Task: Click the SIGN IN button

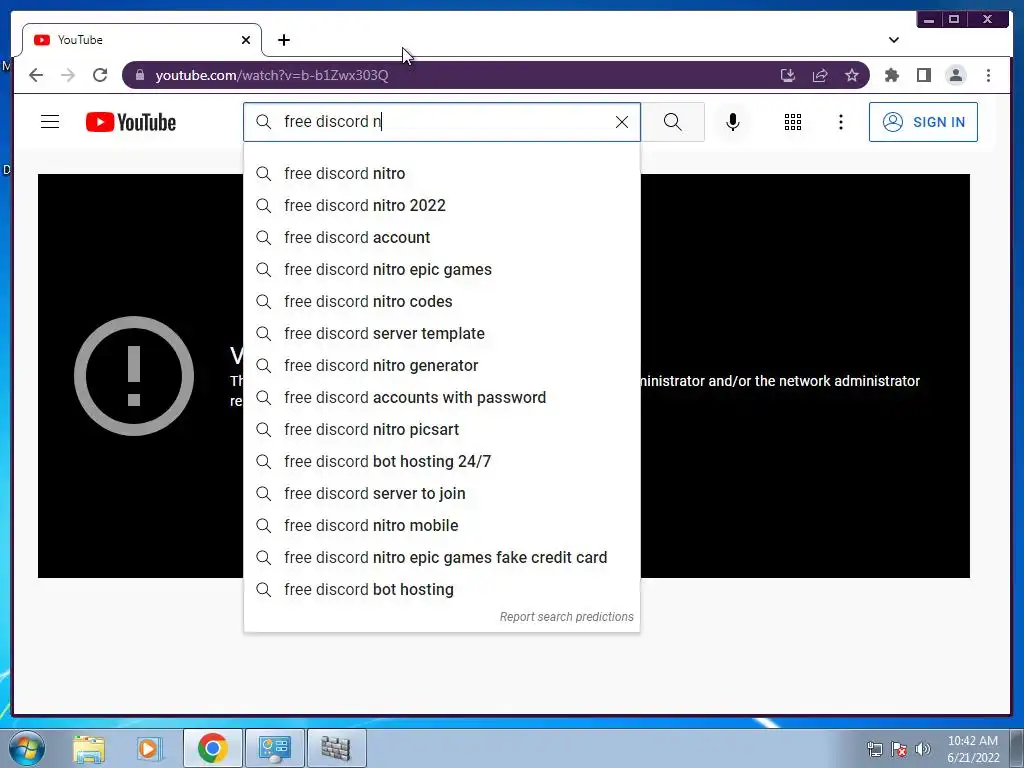Action: click(923, 122)
